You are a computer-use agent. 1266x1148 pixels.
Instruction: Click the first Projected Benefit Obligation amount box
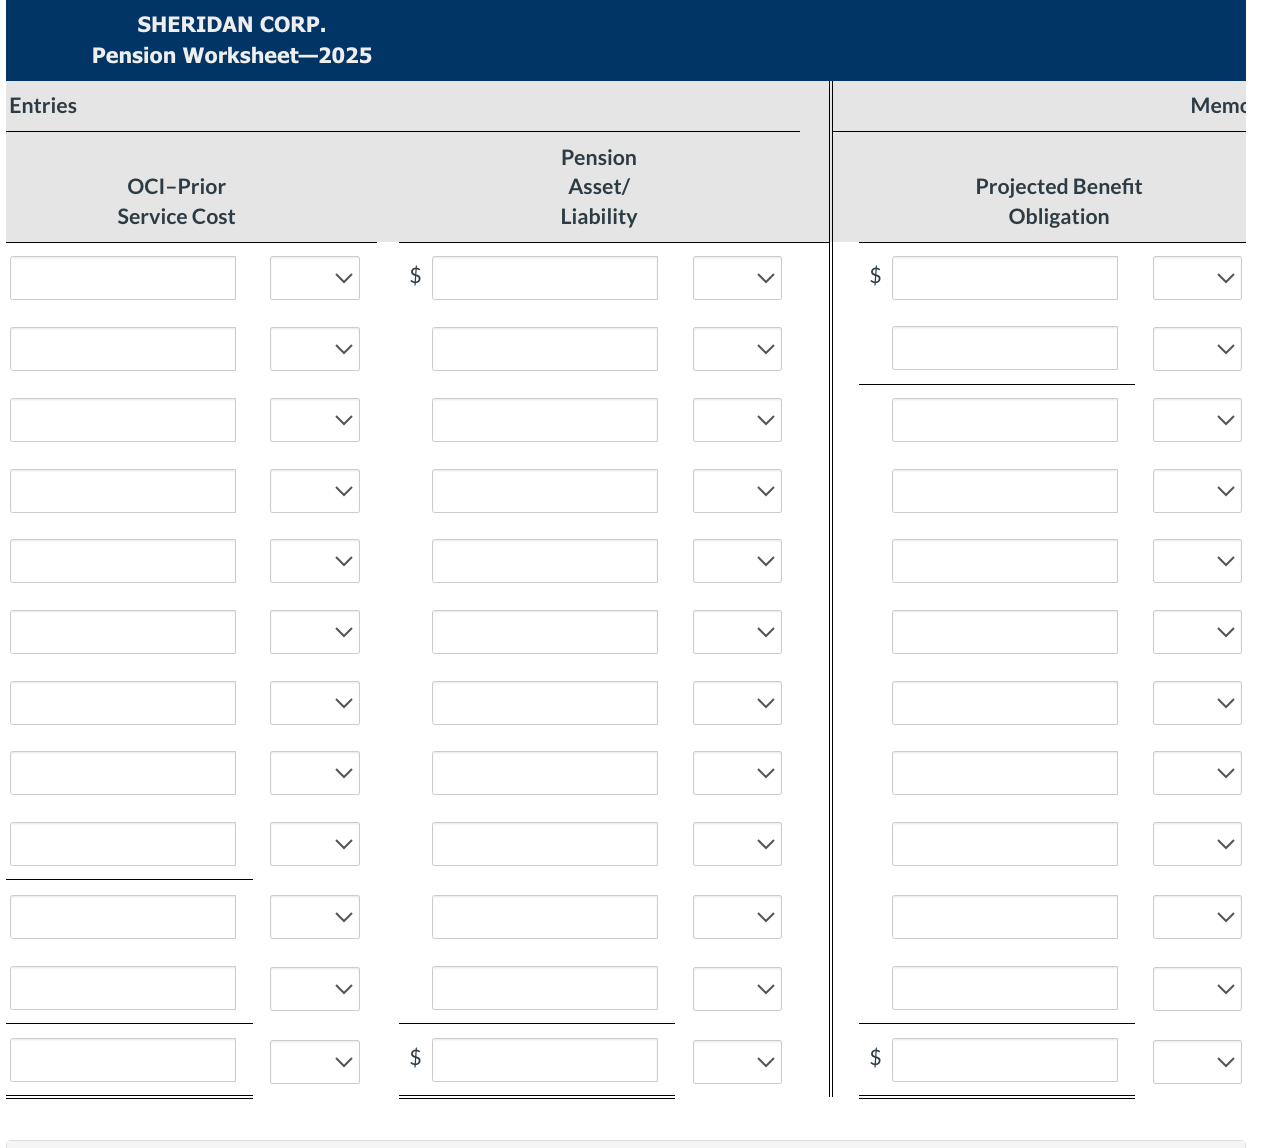(1004, 278)
